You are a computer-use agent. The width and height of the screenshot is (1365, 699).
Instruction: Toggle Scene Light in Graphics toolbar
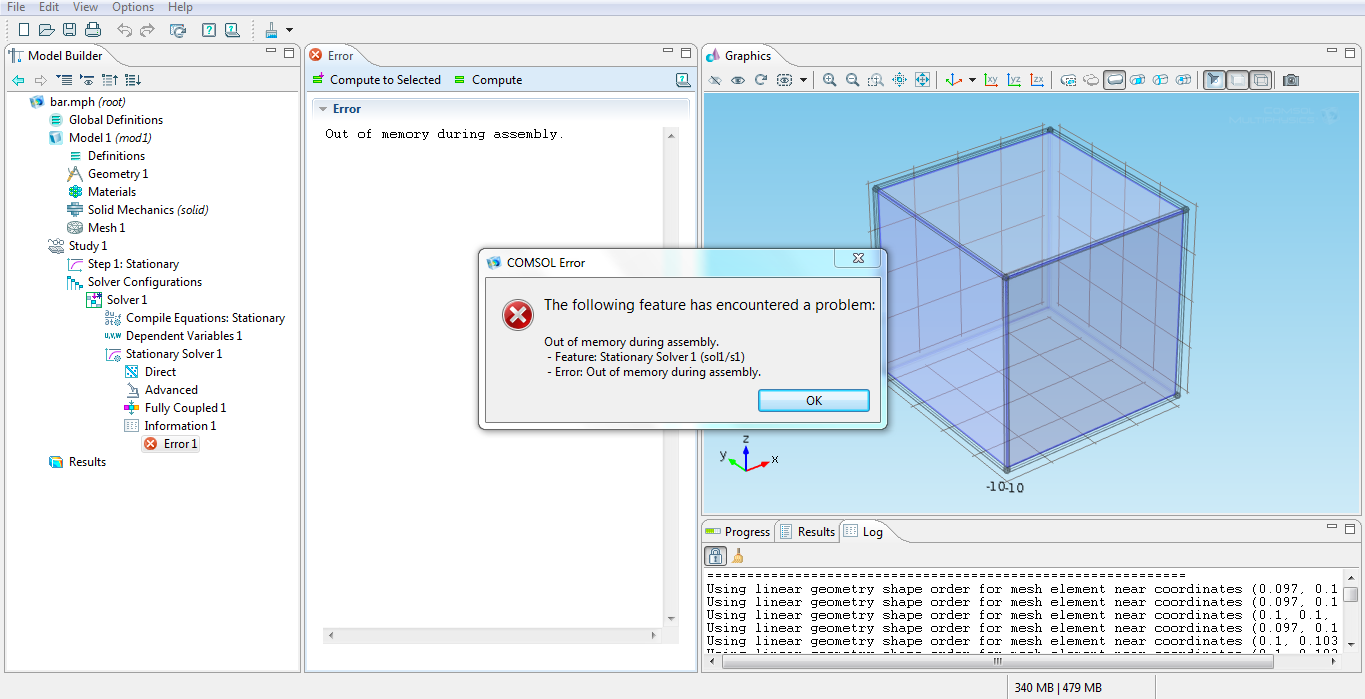[1215, 80]
